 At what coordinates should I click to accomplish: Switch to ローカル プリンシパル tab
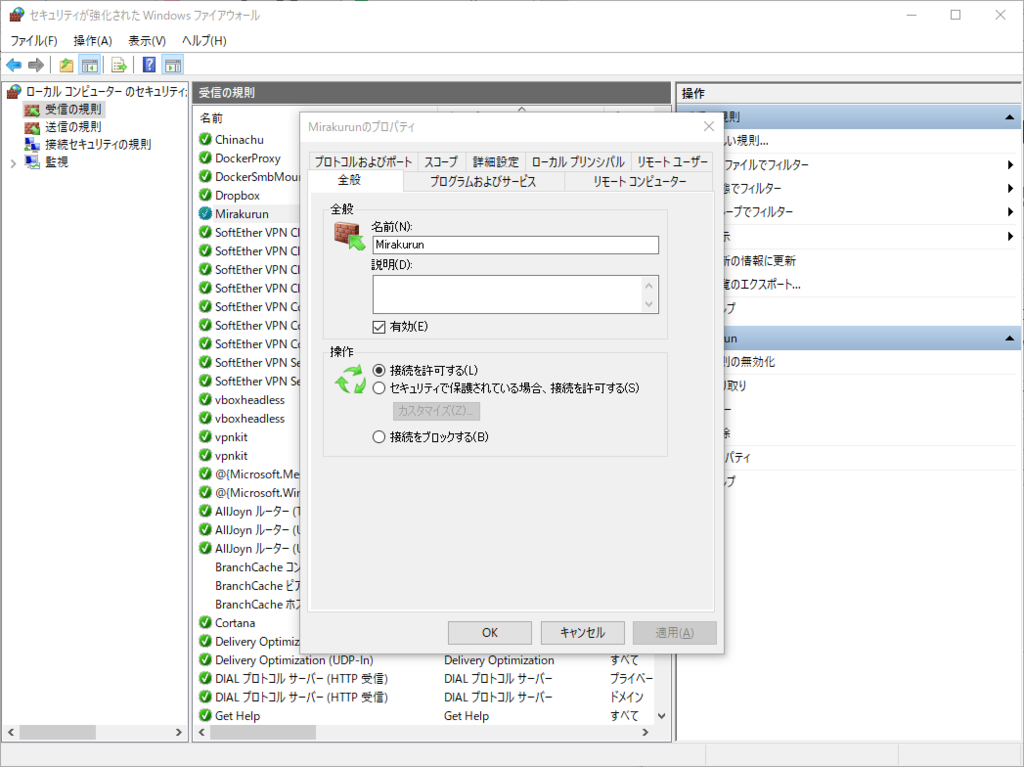tap(578, 162)
